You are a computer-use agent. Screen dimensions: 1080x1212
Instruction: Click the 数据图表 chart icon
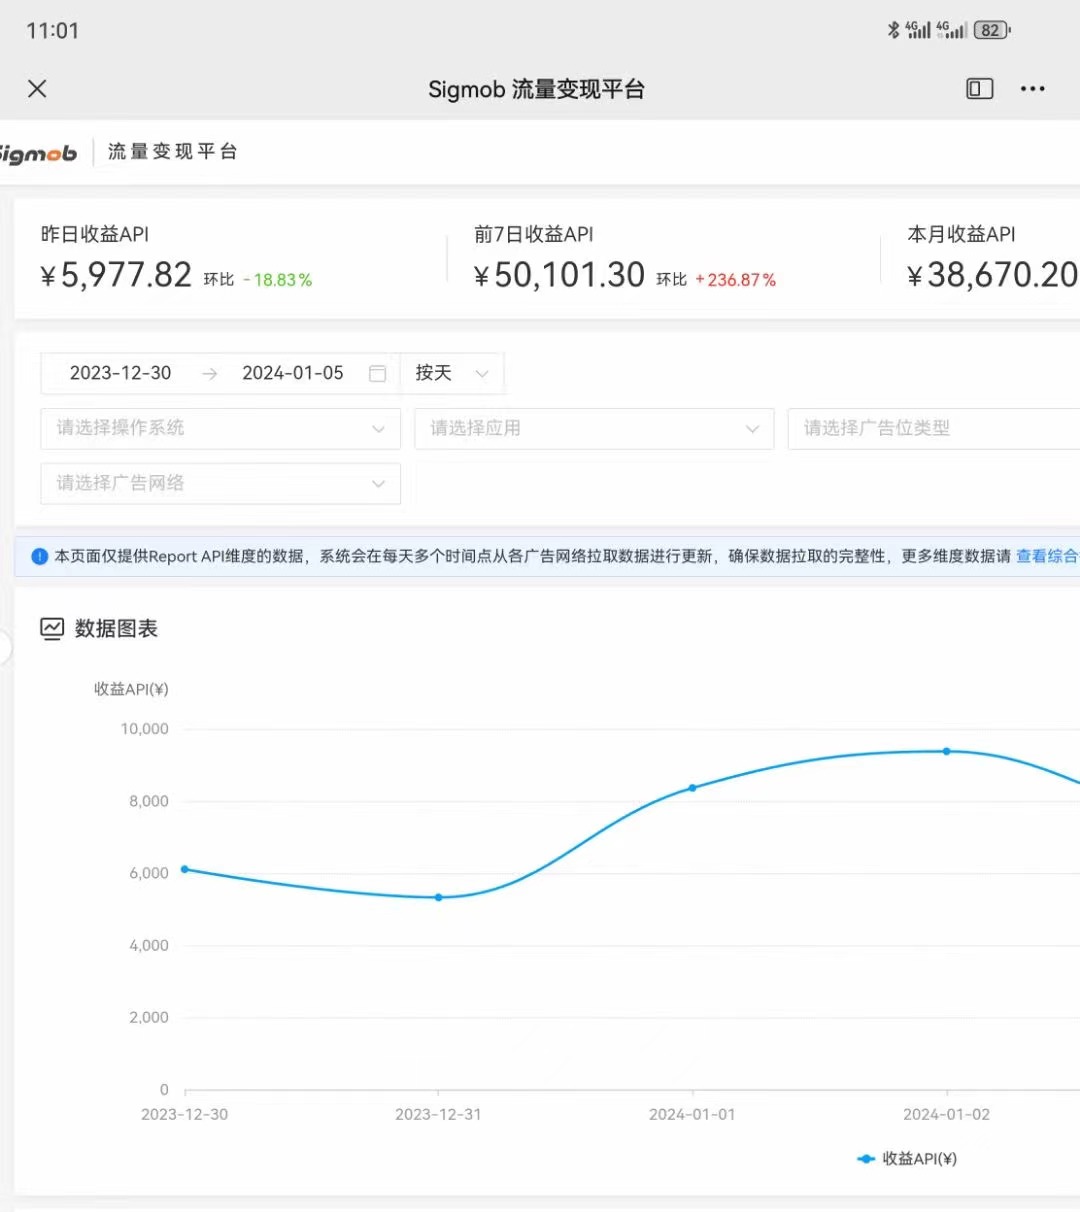(x=52, y=628)
